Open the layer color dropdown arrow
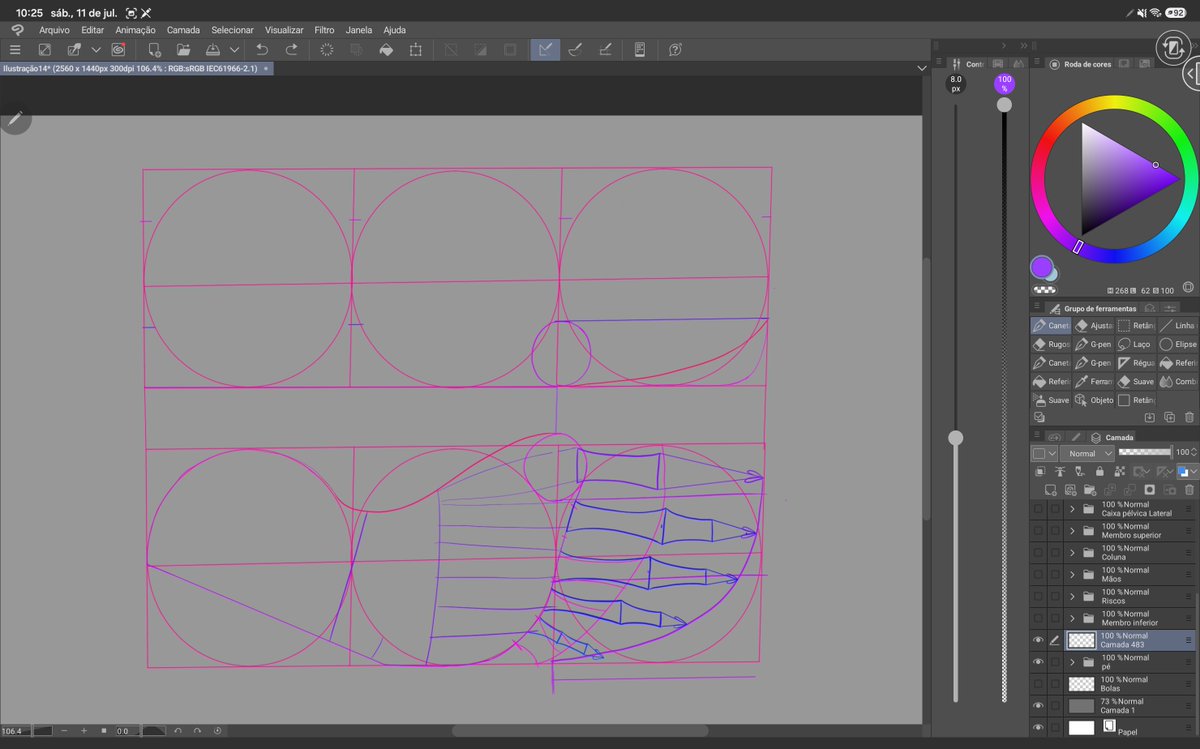Image resolution: width=1200 pixels, height=749 pixels. click(1194, 471)
